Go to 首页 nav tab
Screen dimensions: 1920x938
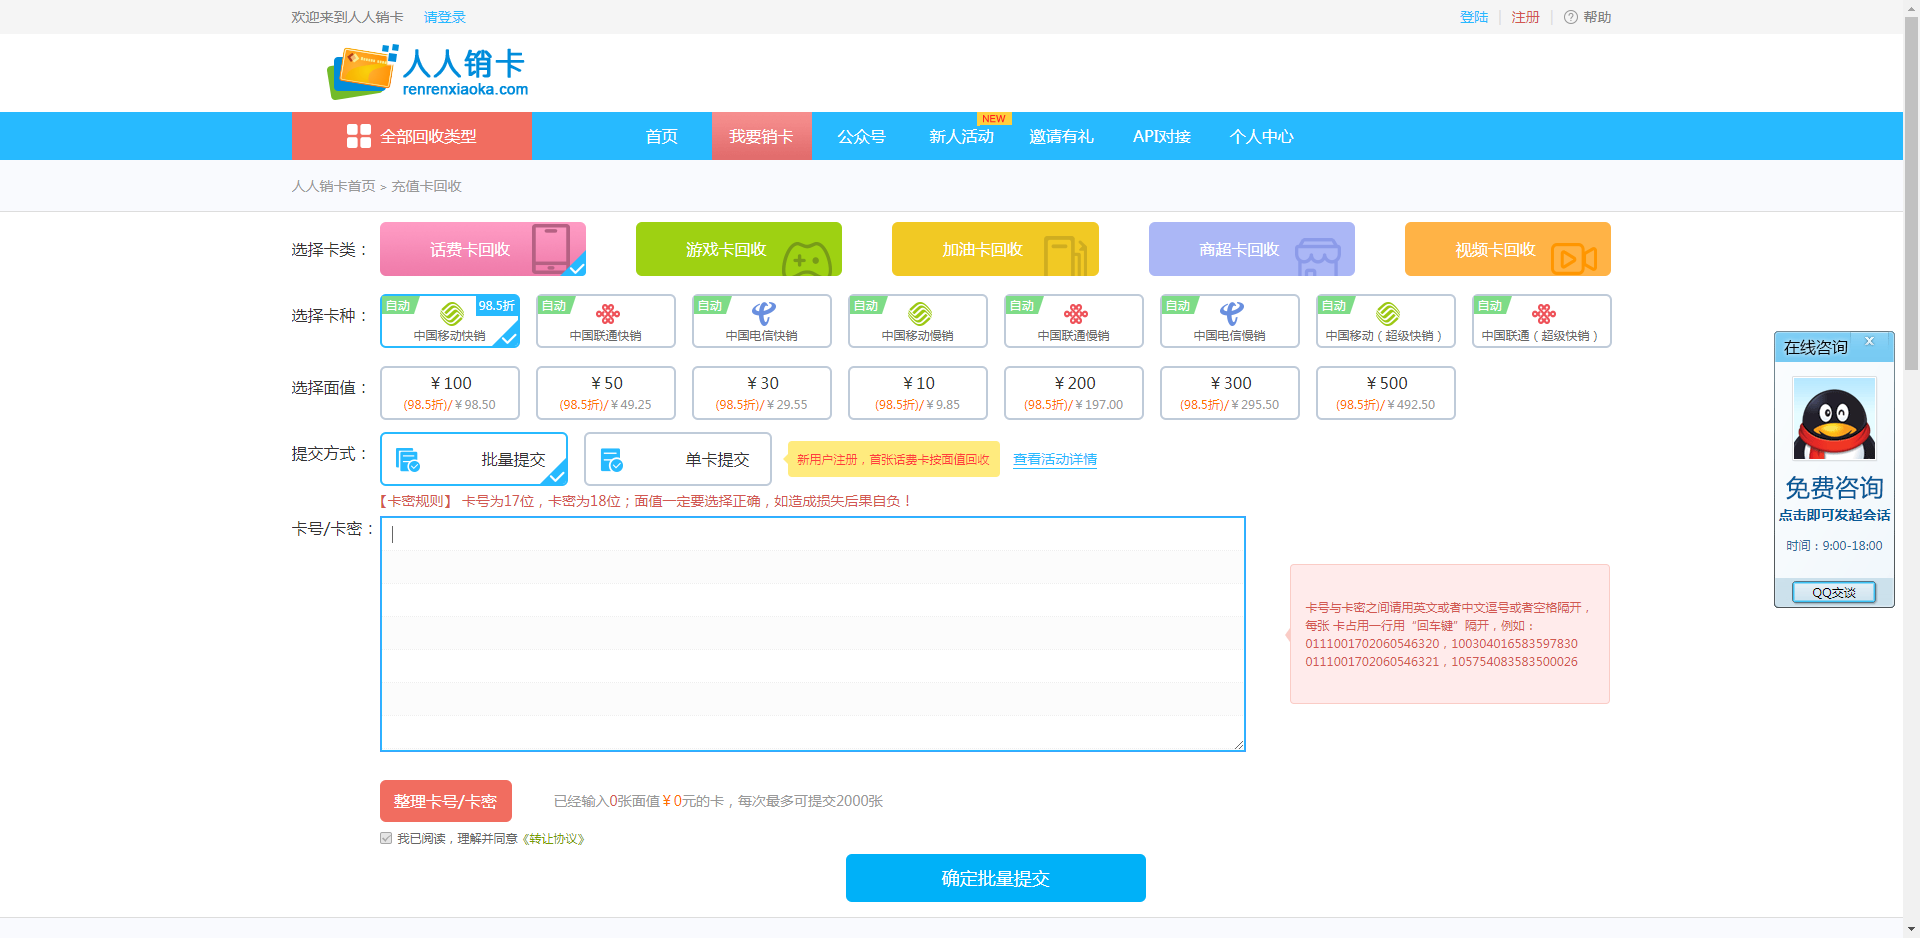click(x=662, y=136)
